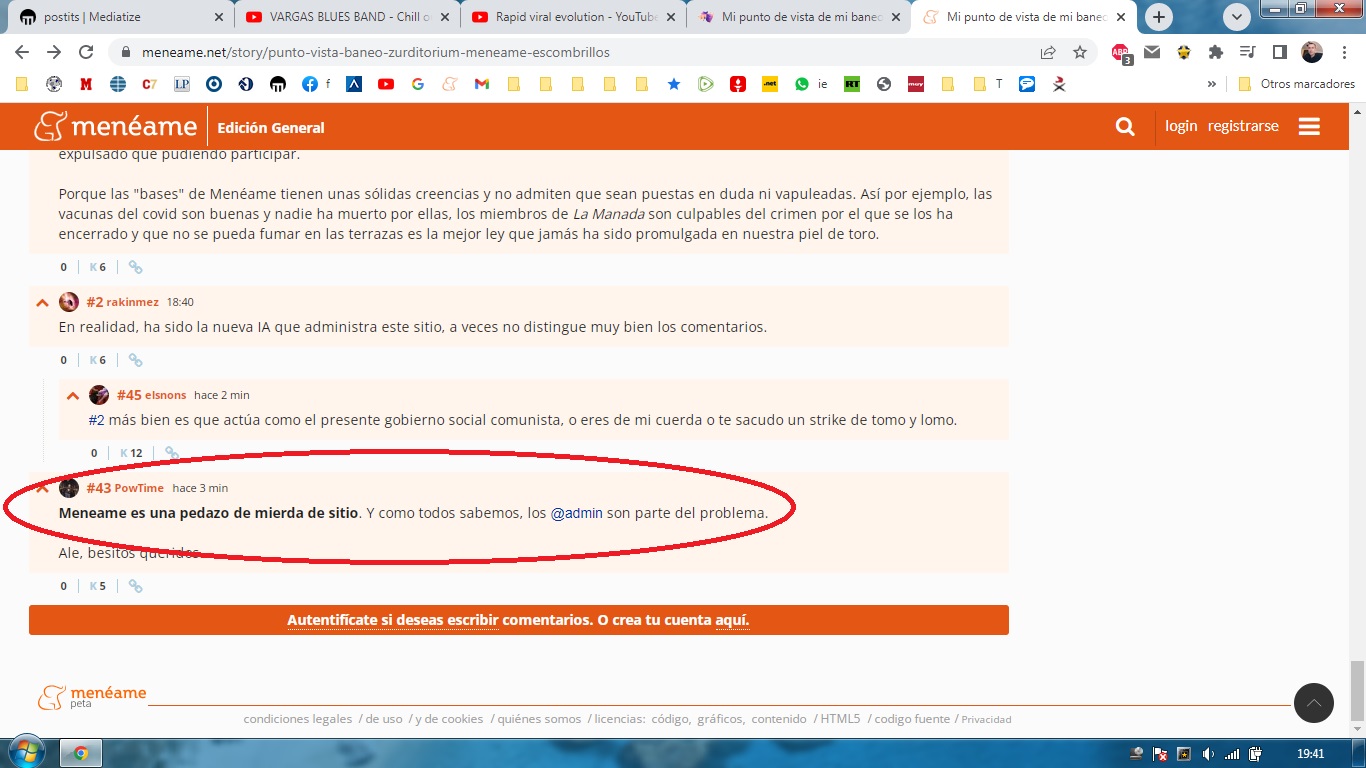
Task: Open the network signal tray icon
Action: coord(1232,753)
